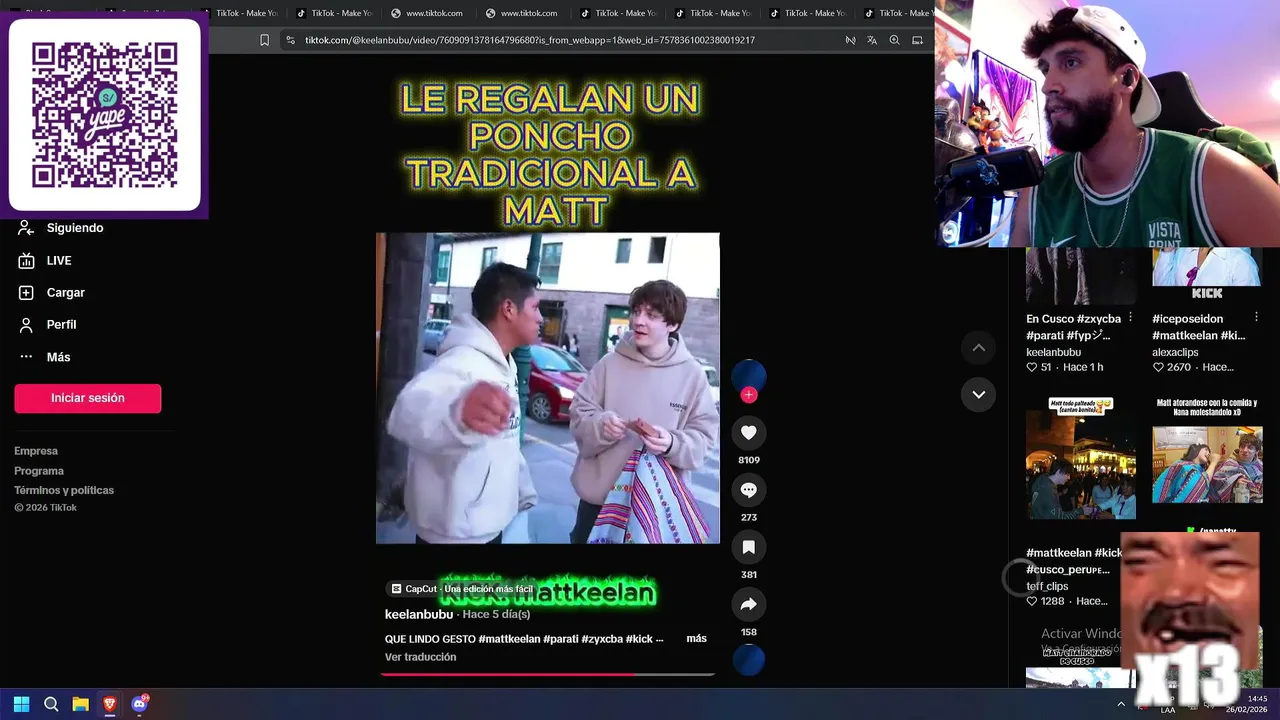The height and width of the screenshot is (720, 1280).
Task: Open keelanbubu author under En Cusco video
Action: click(1053, 352)
